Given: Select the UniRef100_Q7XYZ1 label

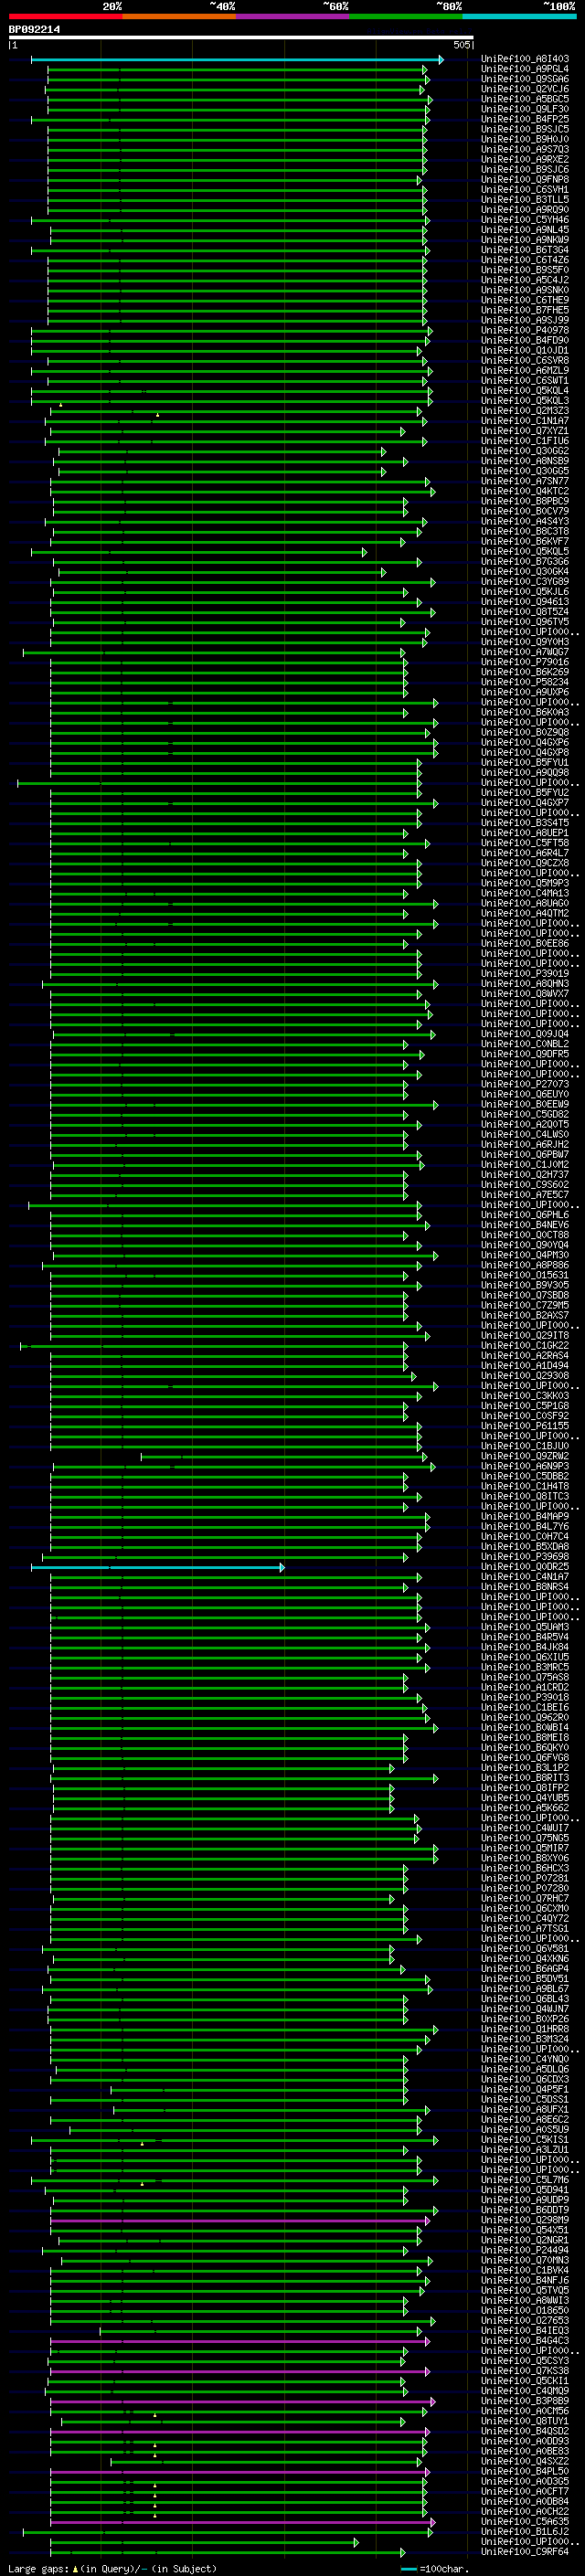Looking at the screenshot, I should (x=525, y=431).
